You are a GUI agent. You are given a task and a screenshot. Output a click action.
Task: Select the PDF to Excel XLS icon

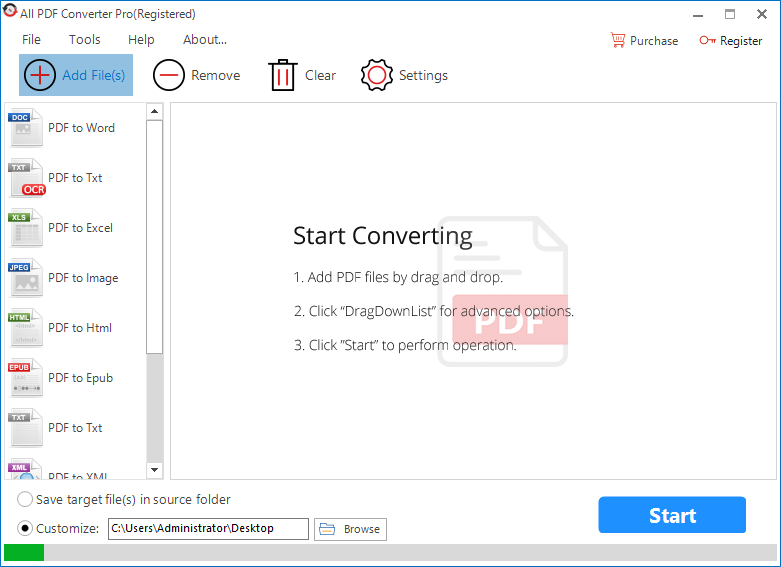(x=25, y=228)
